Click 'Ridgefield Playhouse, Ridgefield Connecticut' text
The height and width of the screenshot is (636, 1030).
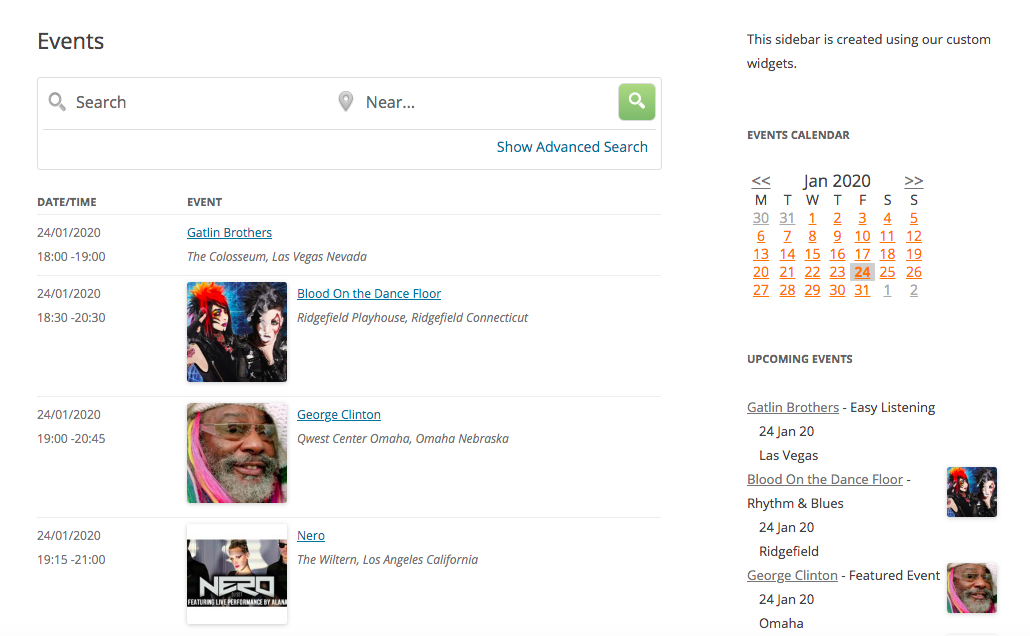tap(412, 318)
